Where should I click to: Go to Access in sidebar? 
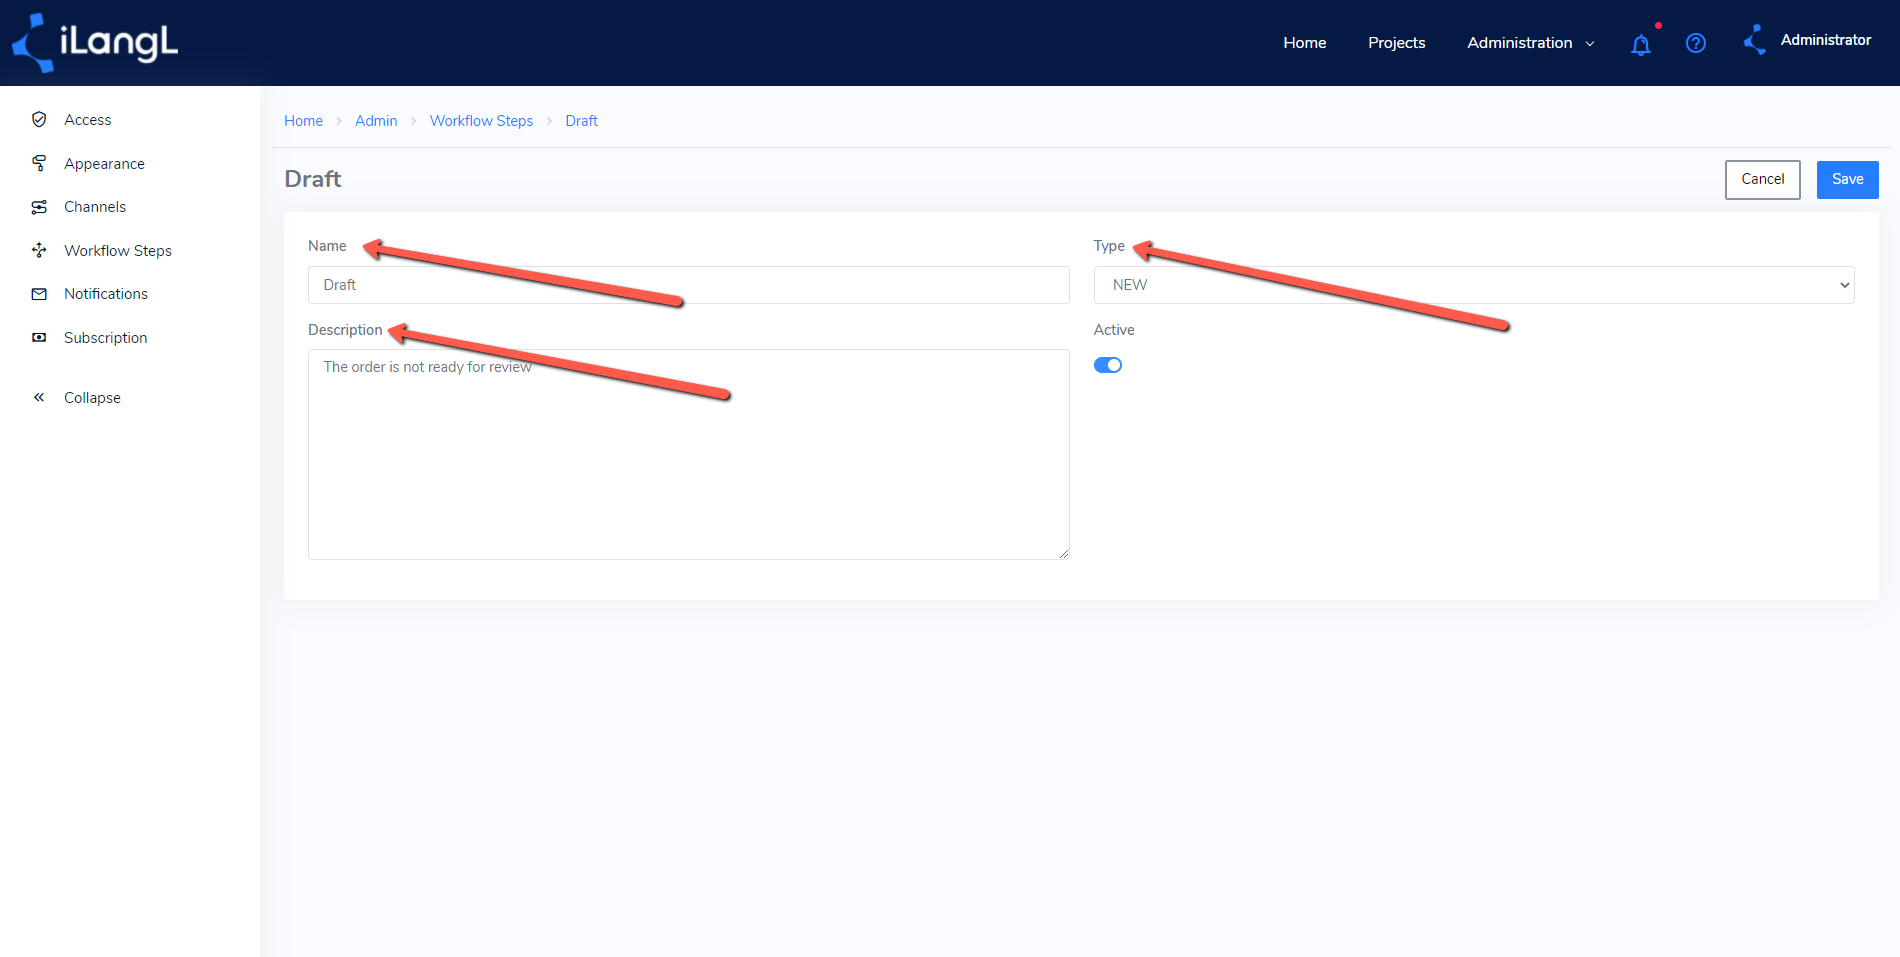[88, 120]
